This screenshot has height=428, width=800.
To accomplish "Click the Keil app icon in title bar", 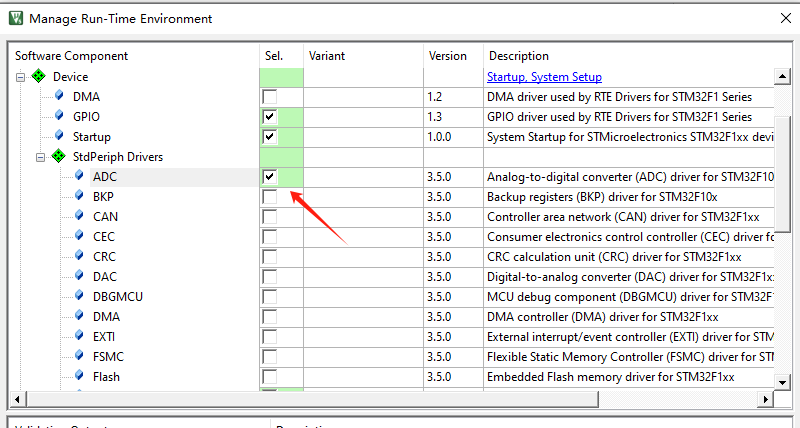I will click(16, 18).
